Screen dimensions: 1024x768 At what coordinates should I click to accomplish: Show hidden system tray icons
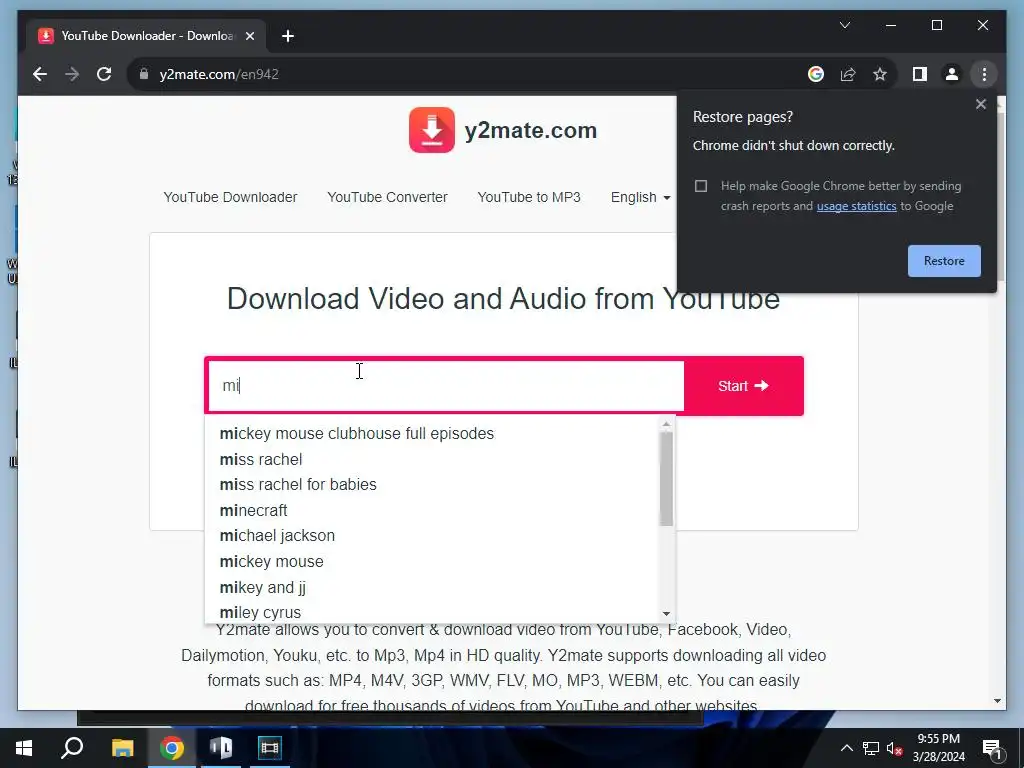846,748
